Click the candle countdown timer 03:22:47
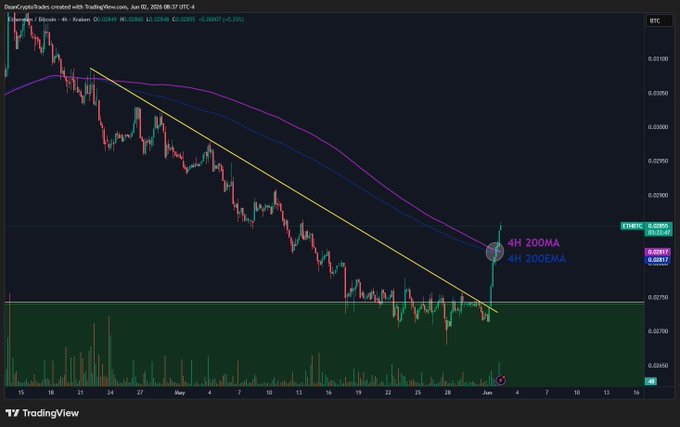Screen dimensions: 680x427 659,233
